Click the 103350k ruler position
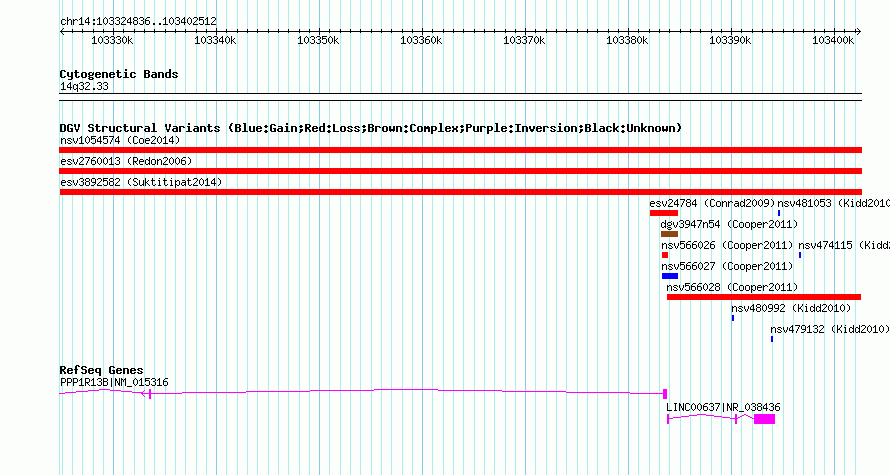 point(318,40)
